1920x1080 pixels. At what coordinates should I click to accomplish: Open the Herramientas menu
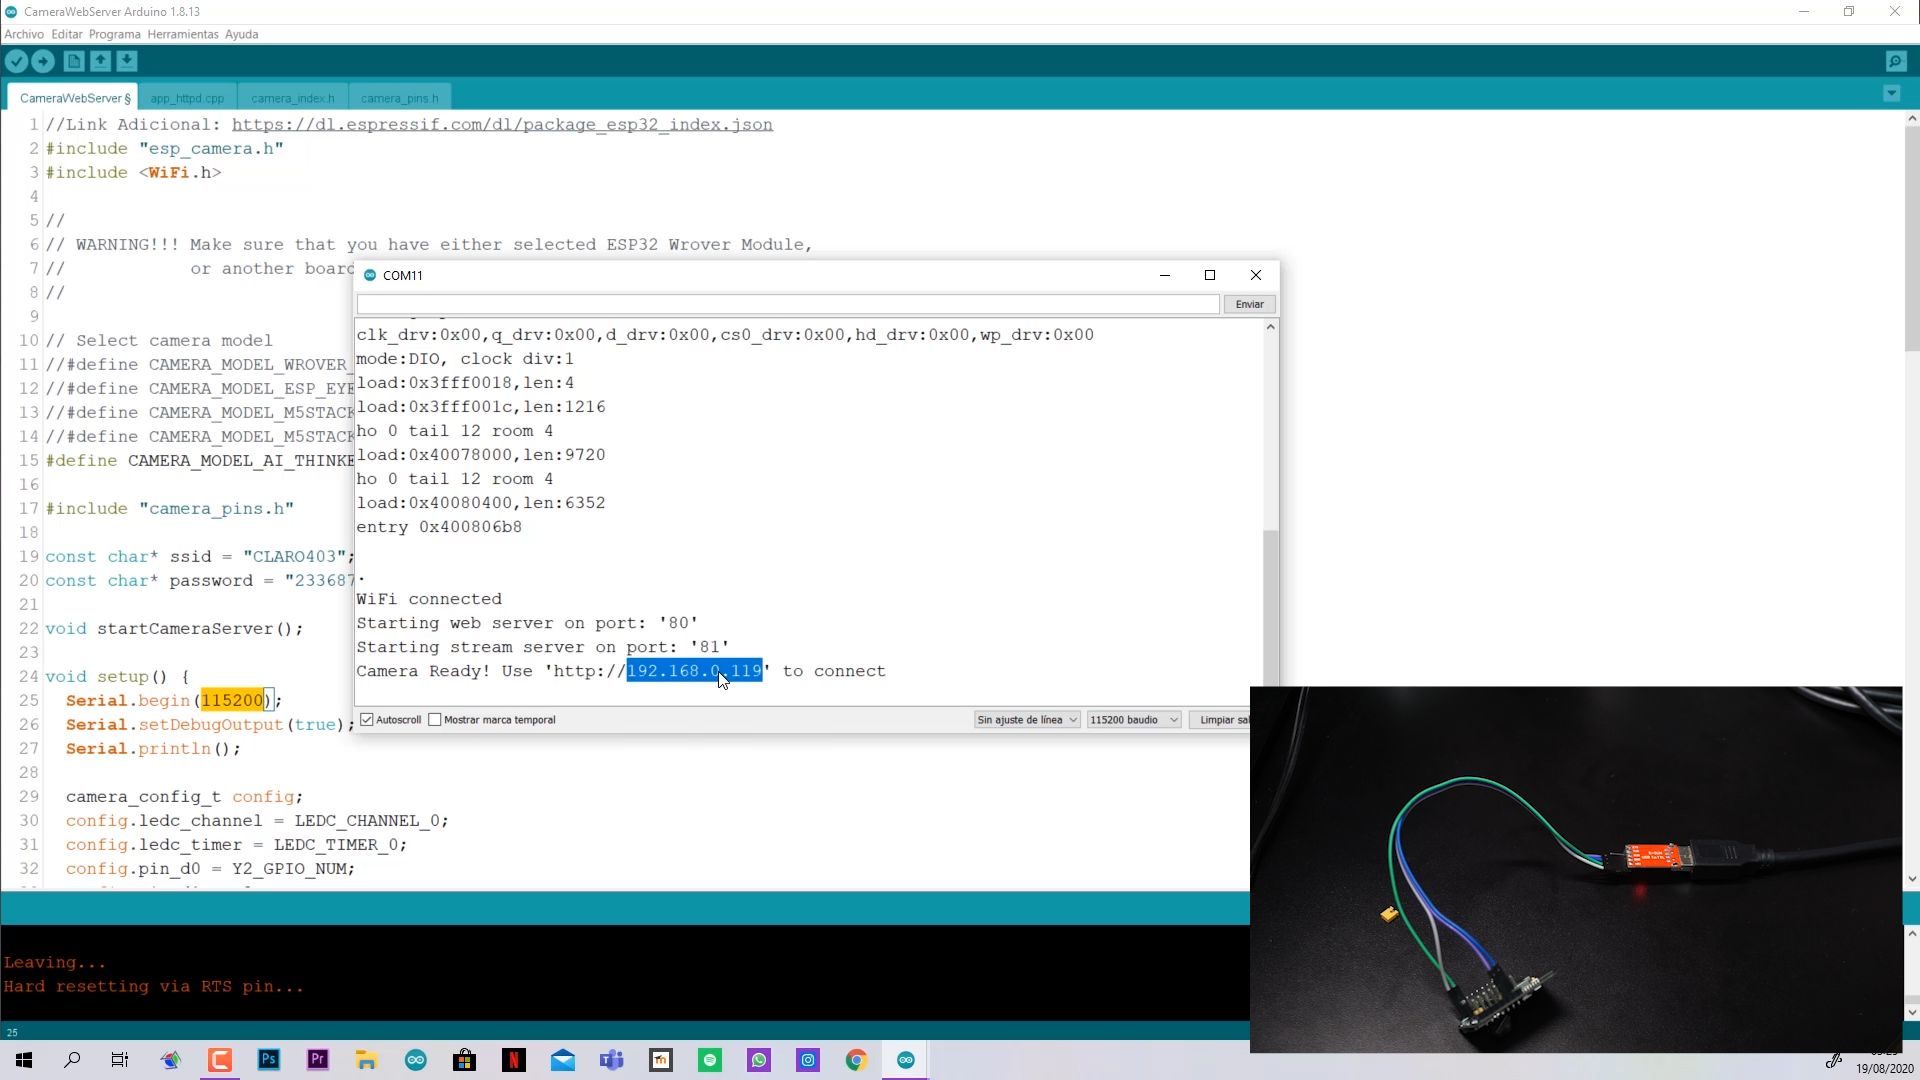[182, 33]
